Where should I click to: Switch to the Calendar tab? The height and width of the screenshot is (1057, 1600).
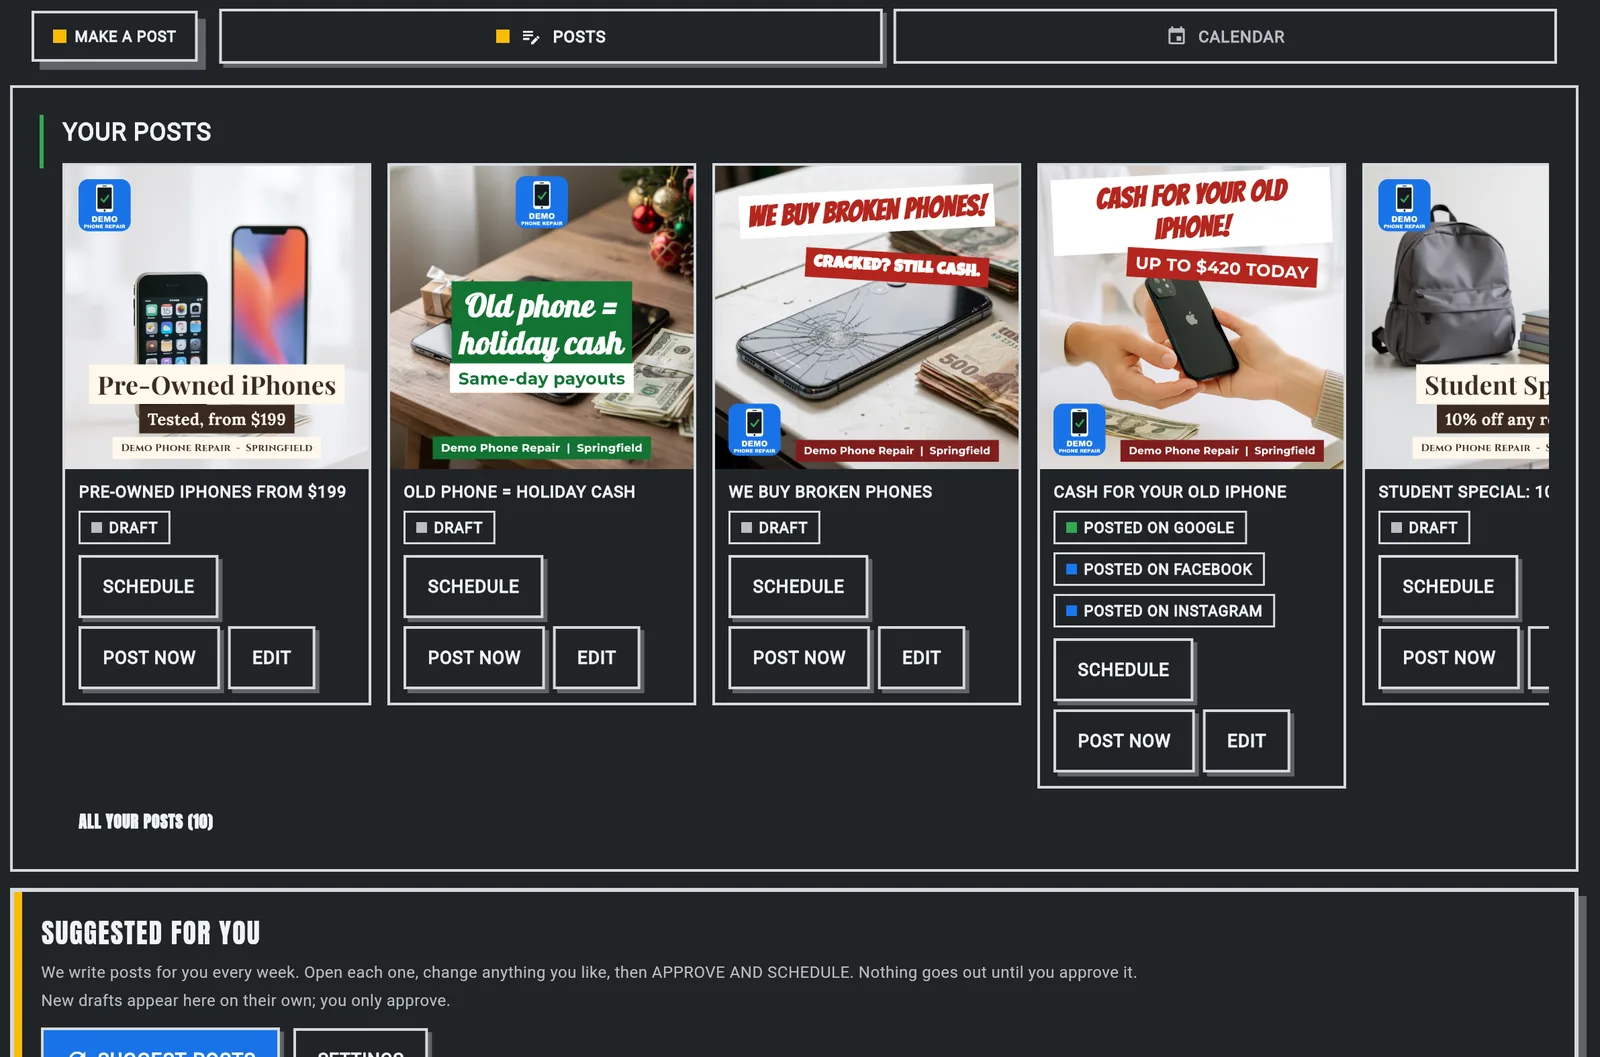pos(1225,37)
